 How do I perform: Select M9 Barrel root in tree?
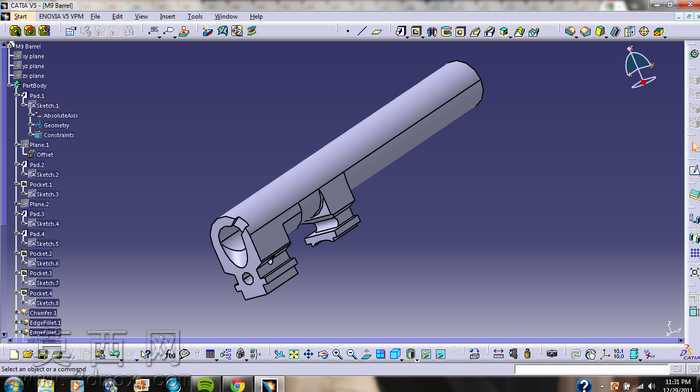[x=28, y=46]
